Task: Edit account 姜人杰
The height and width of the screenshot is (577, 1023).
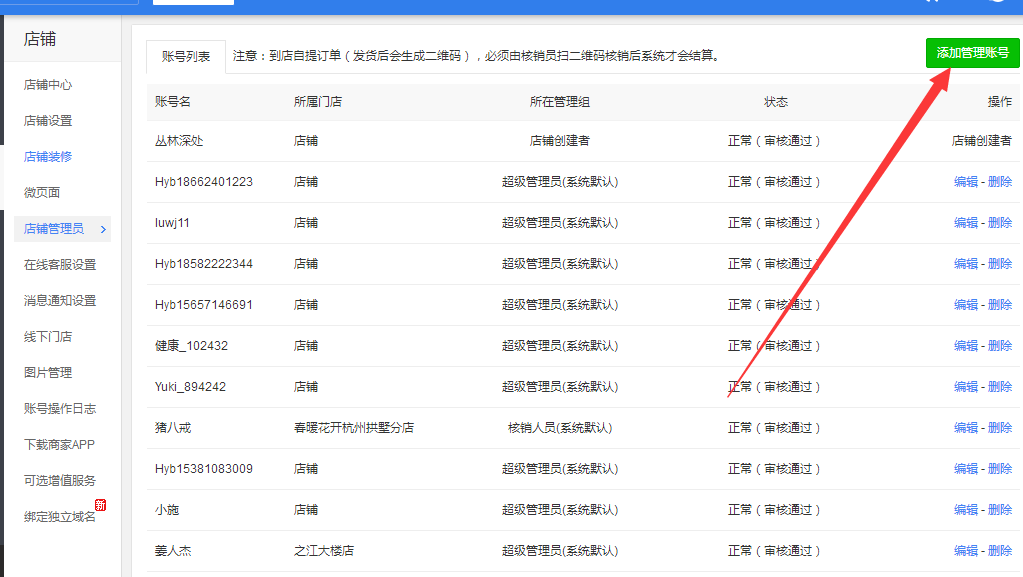Action: coord(966,551)
